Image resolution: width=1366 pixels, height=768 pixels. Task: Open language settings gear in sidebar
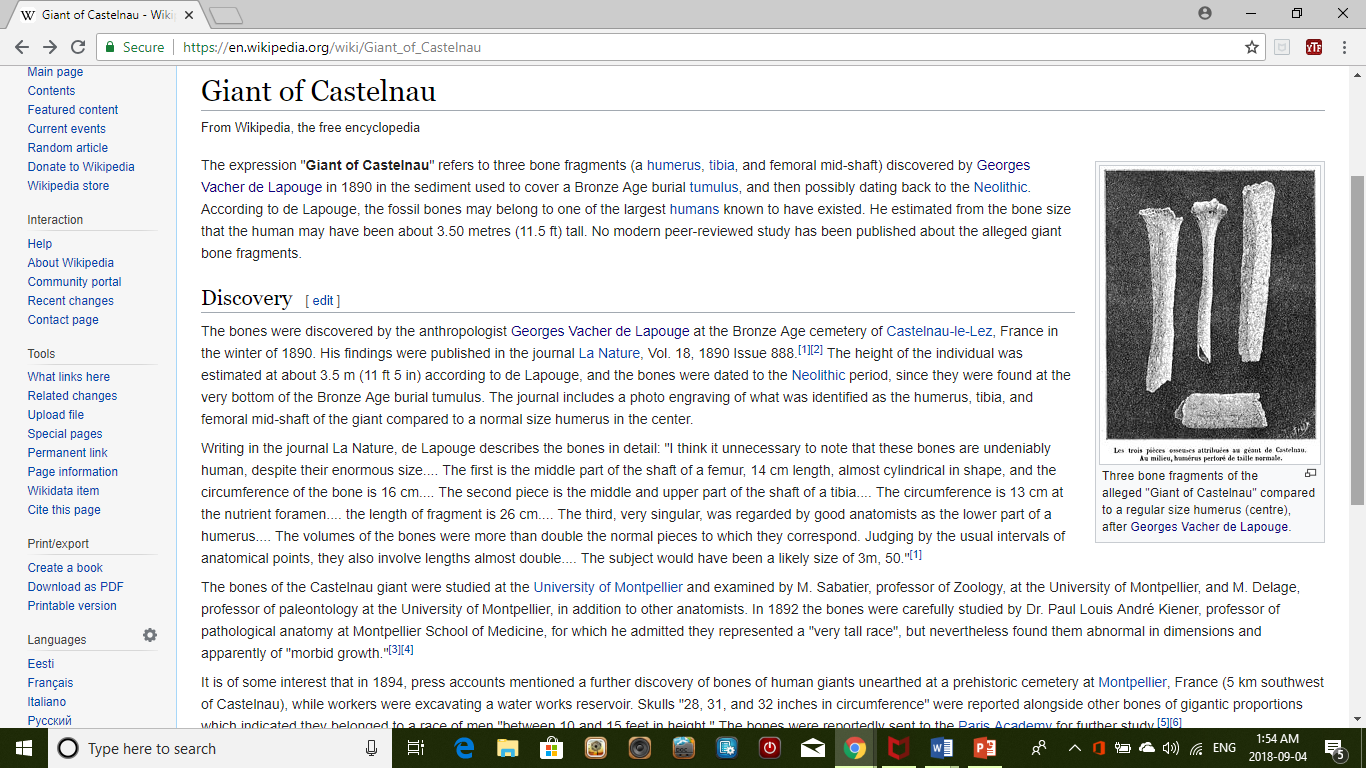click(150, 635)
